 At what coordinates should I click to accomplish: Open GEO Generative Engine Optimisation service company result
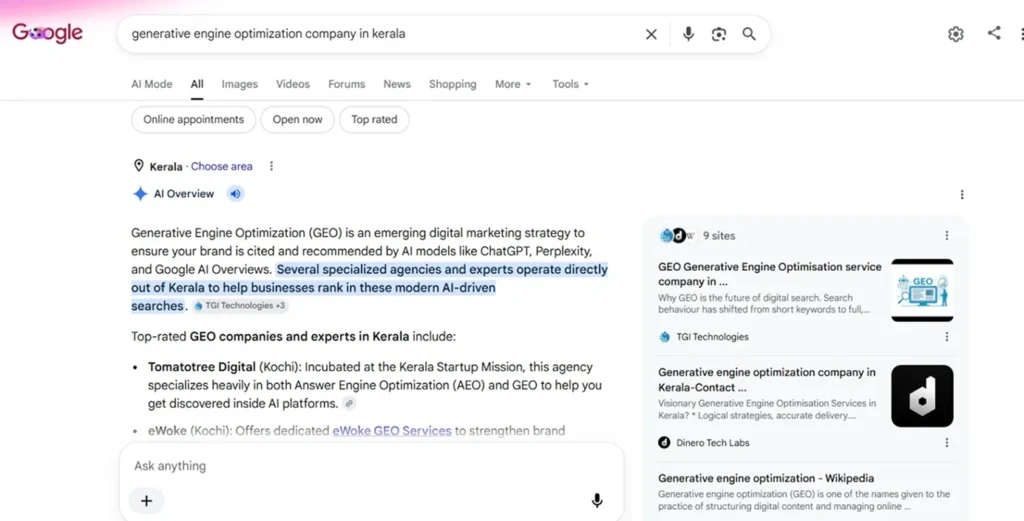[770, 274]
